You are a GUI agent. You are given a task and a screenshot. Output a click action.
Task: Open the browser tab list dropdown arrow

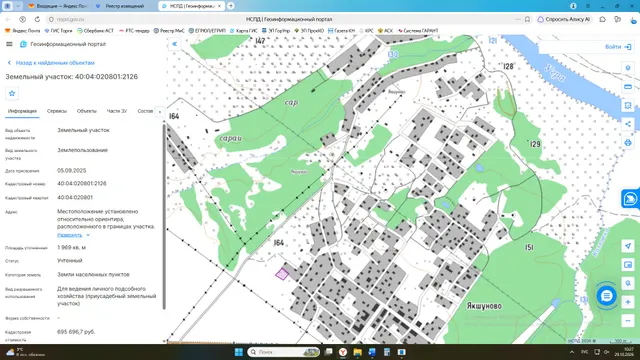(18, 6)
